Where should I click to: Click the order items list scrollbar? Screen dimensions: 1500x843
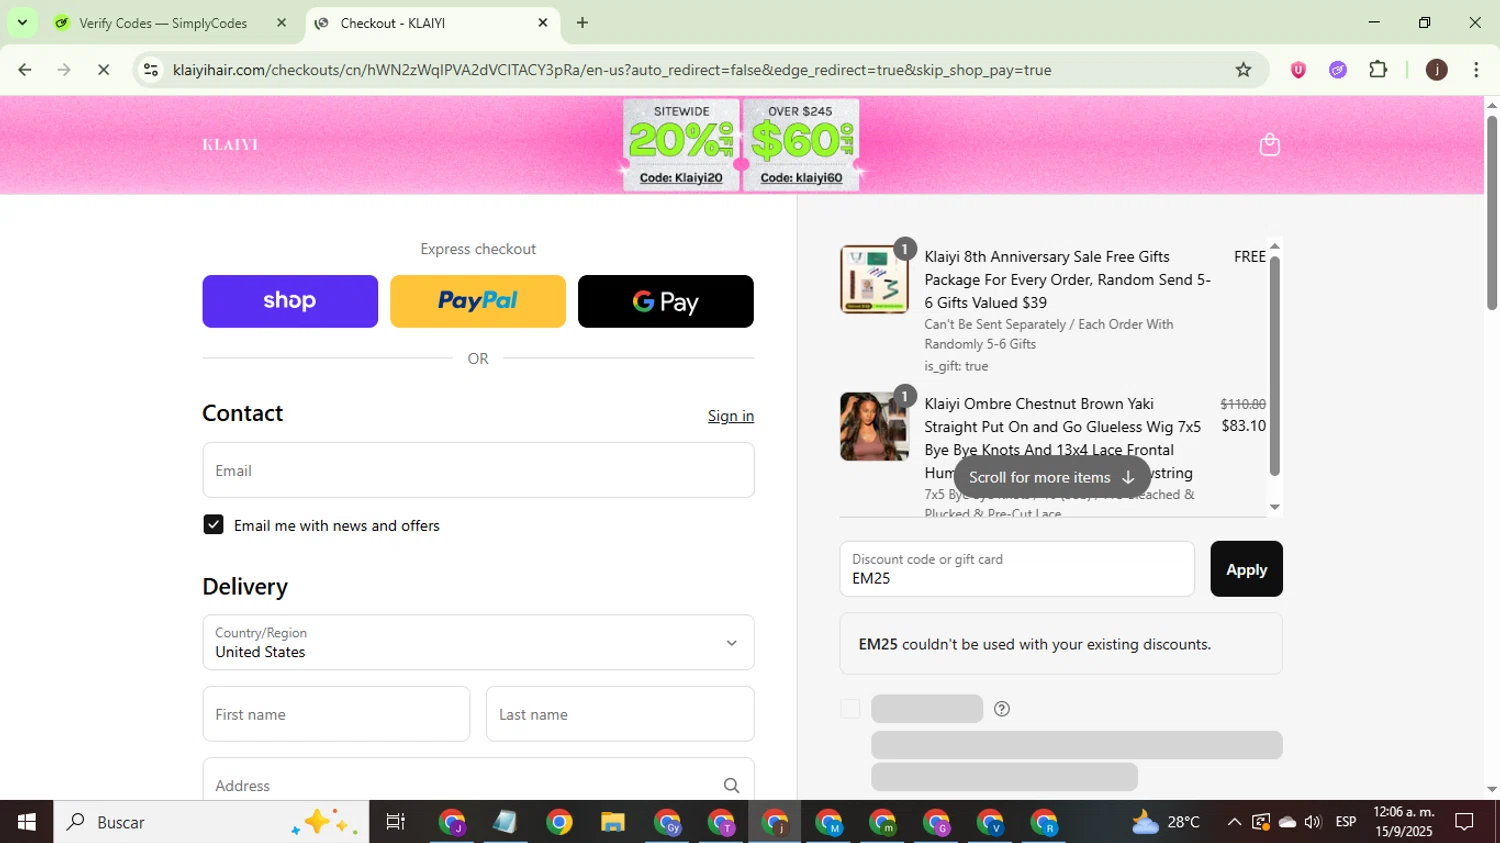(x=1274, y=365)
